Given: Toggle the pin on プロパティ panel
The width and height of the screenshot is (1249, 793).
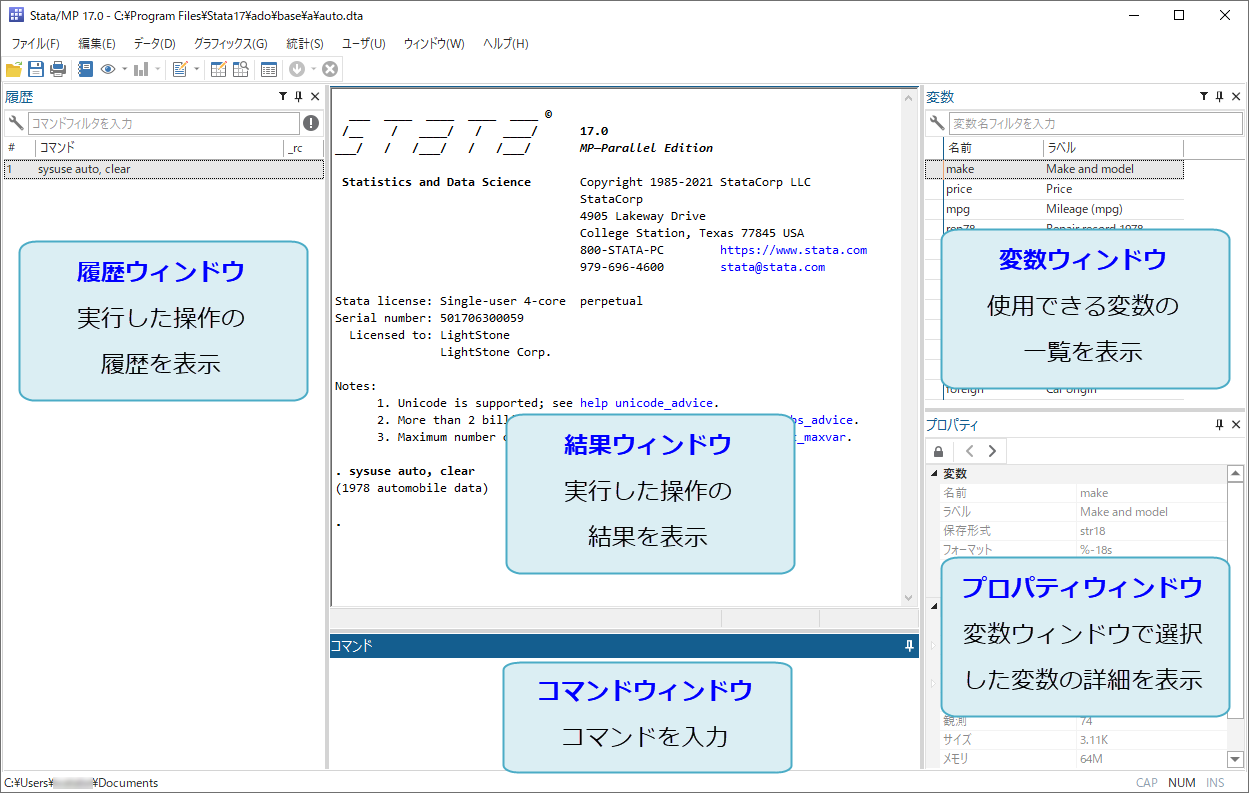Looking at the screenshot, I should pos(1219,425).
